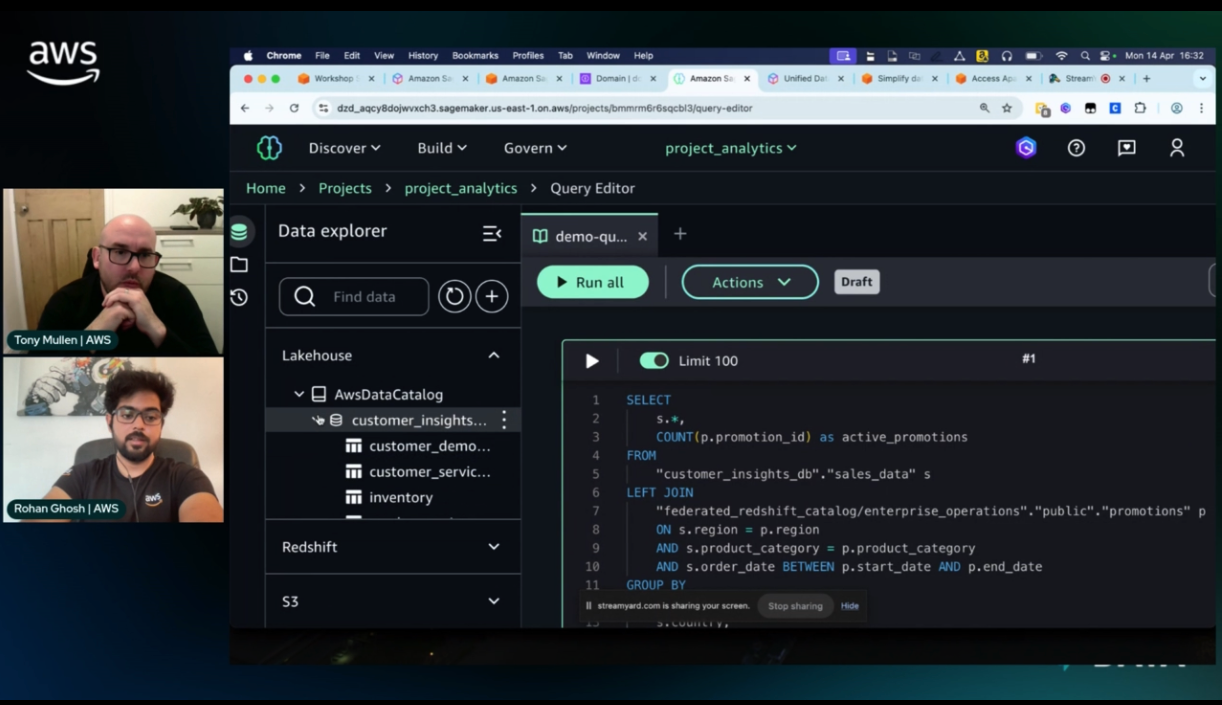The image size is (1222, 705).
Task: Click the database icon in left sidebar
Action: [239, 232]
